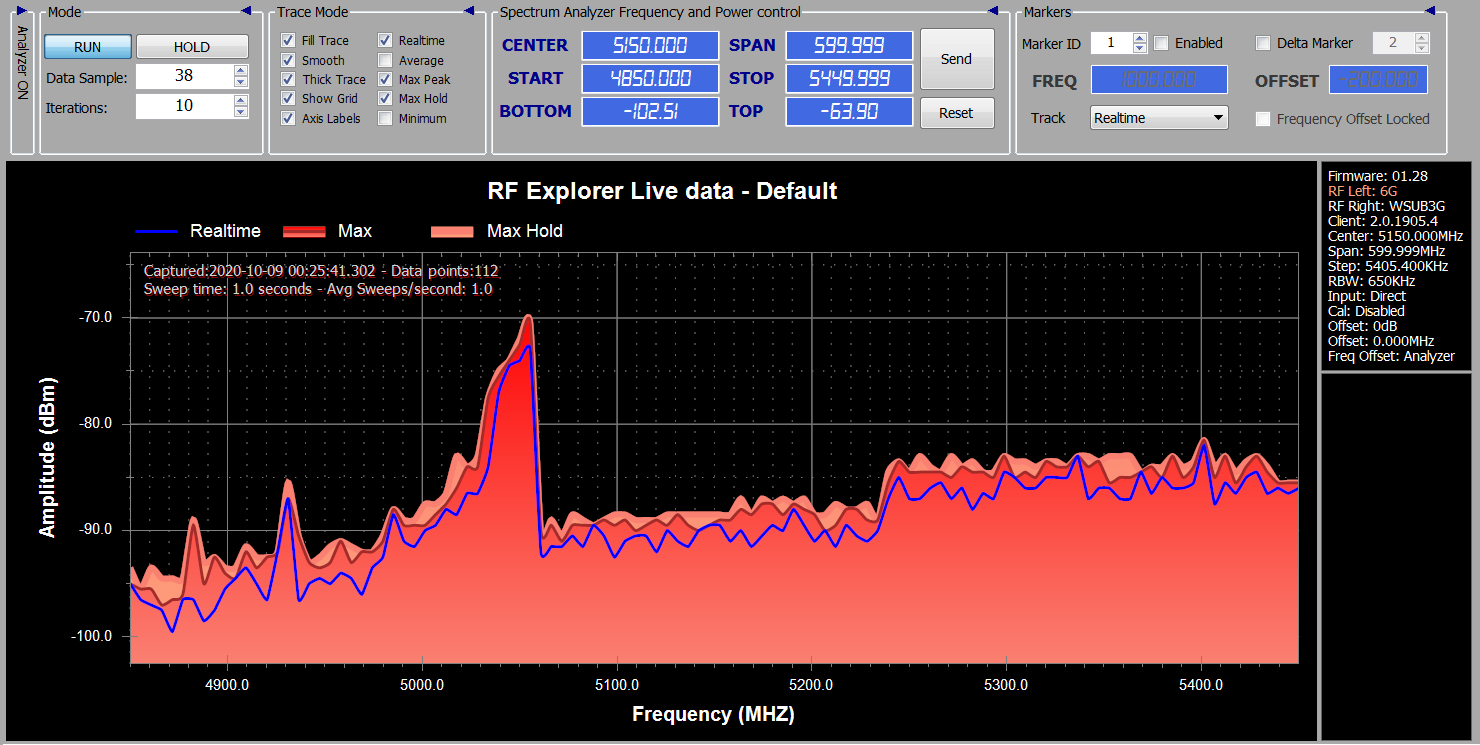Viewport: 1480px width, 745px height.
Task: Increase Data Sample spinner value
Action: (x=240, y=70)
